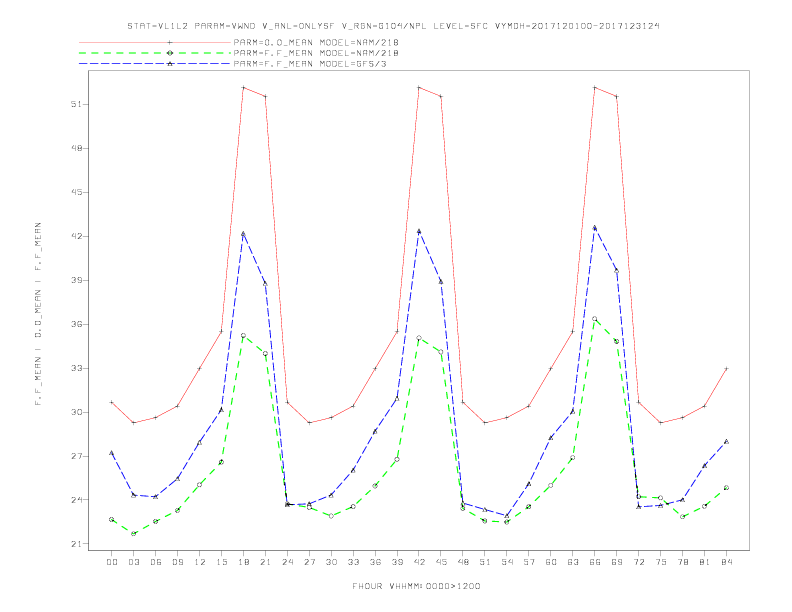
Task: Click x-axis forecast hour label 57
Action: point(529,562)
